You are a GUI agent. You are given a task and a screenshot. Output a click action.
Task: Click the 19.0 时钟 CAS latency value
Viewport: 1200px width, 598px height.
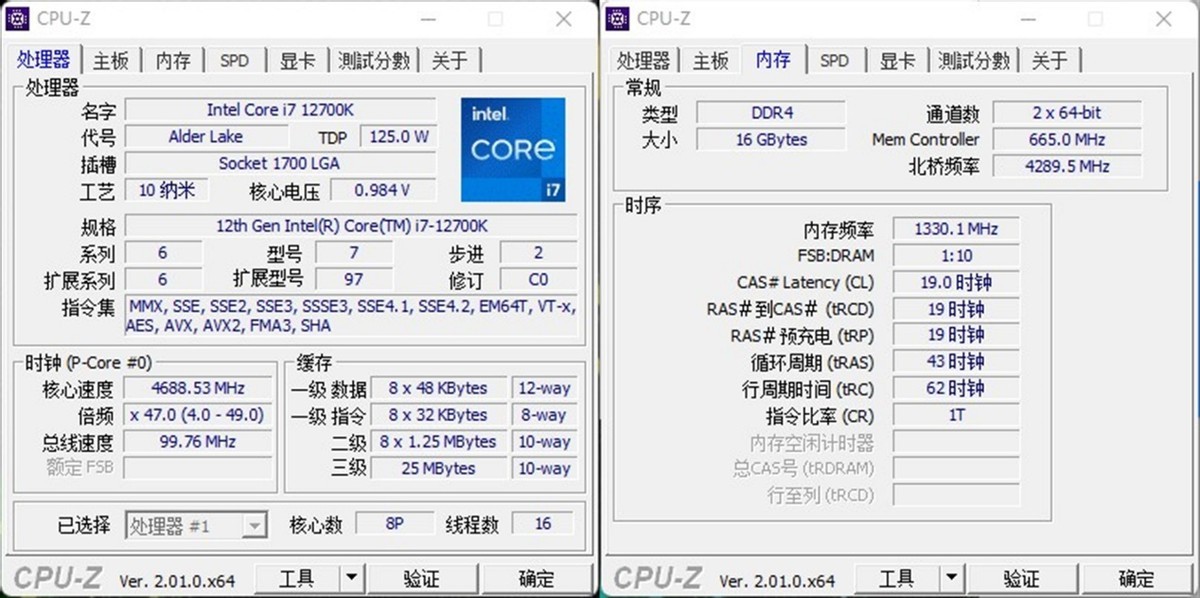[956, 283]
